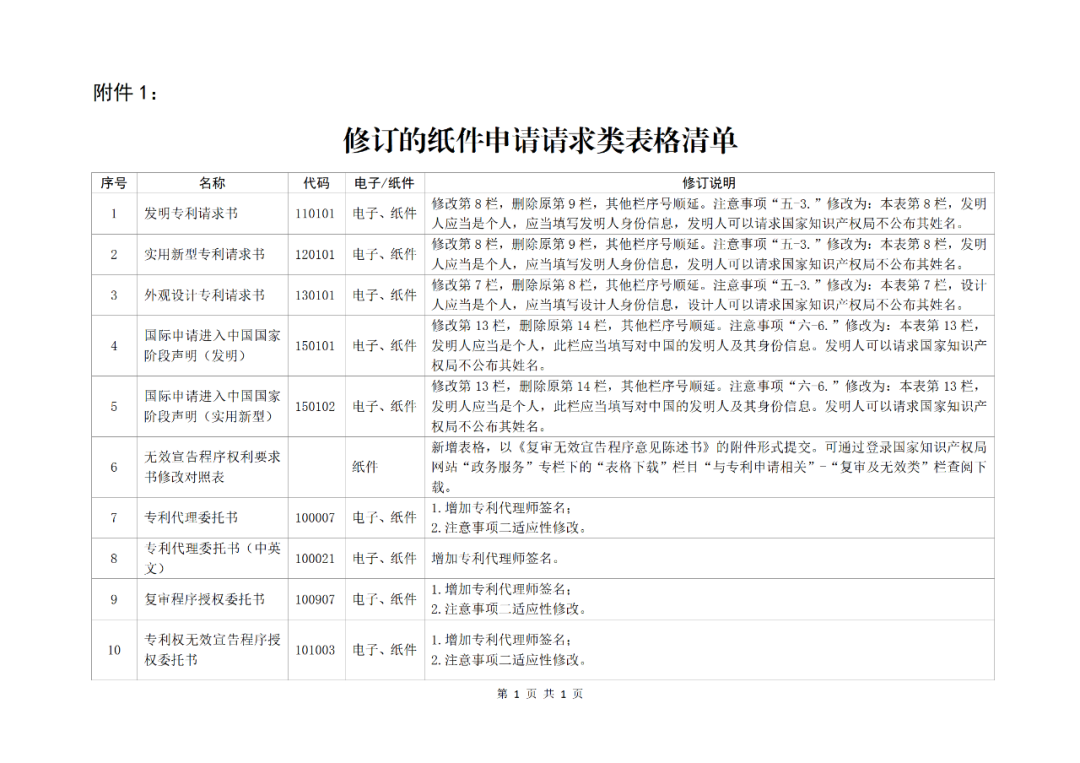Click code 110101 in row 1
The height and width of the screenshot is (763, 1080).
point(315,213)
